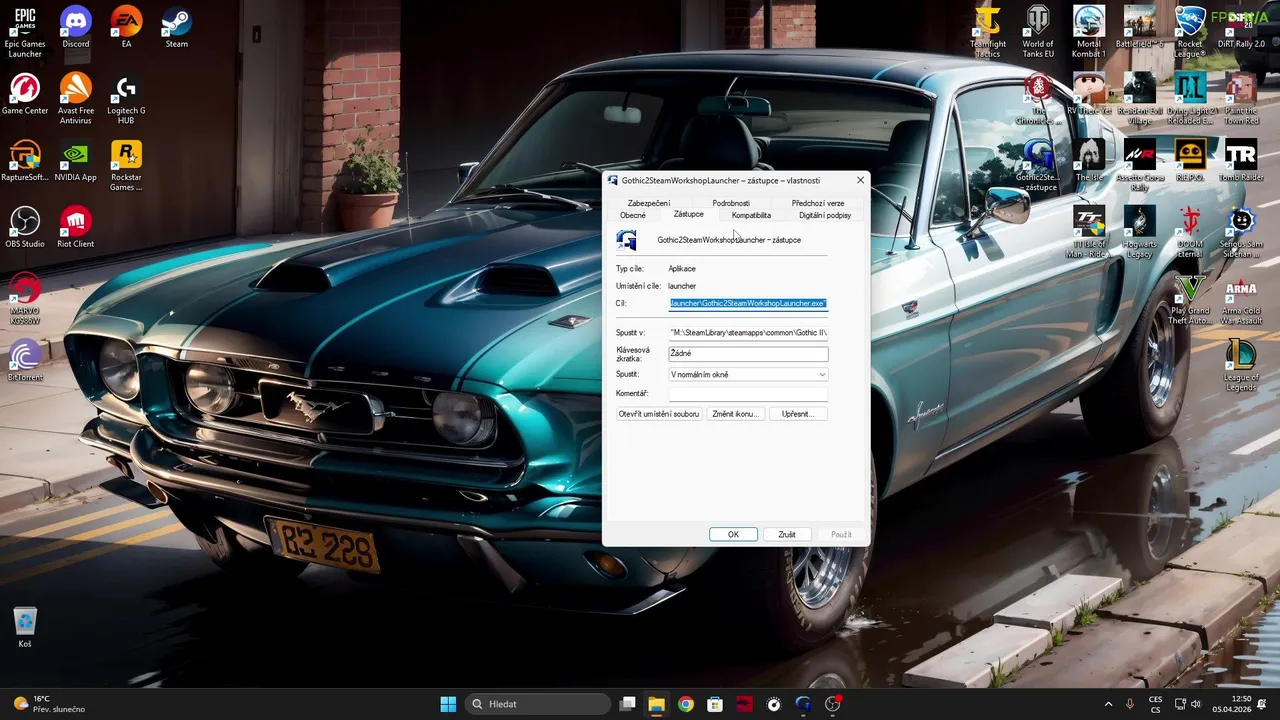Expand the Spustit window mode dropdown
The height and width of the screenshot is (720, 1280).
point(748,374)
